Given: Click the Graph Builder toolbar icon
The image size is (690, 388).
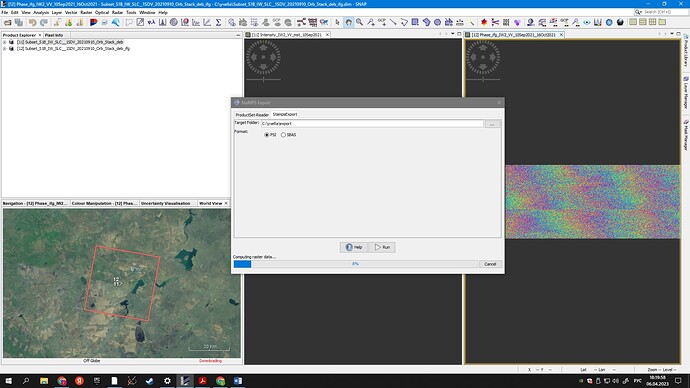Looking at the screenshot, I should [x=301, y=22].
